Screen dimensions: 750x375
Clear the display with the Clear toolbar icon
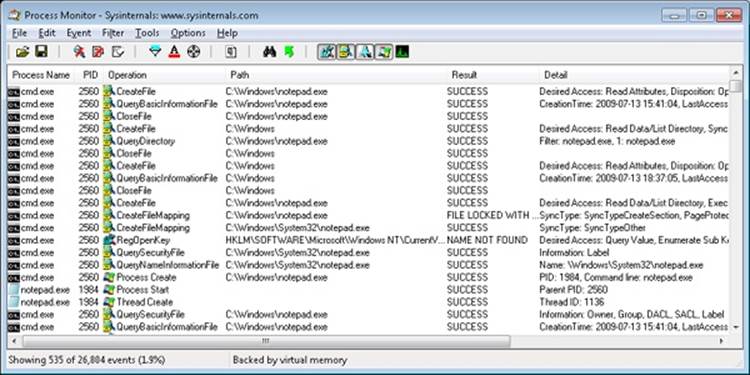[118, 52]
